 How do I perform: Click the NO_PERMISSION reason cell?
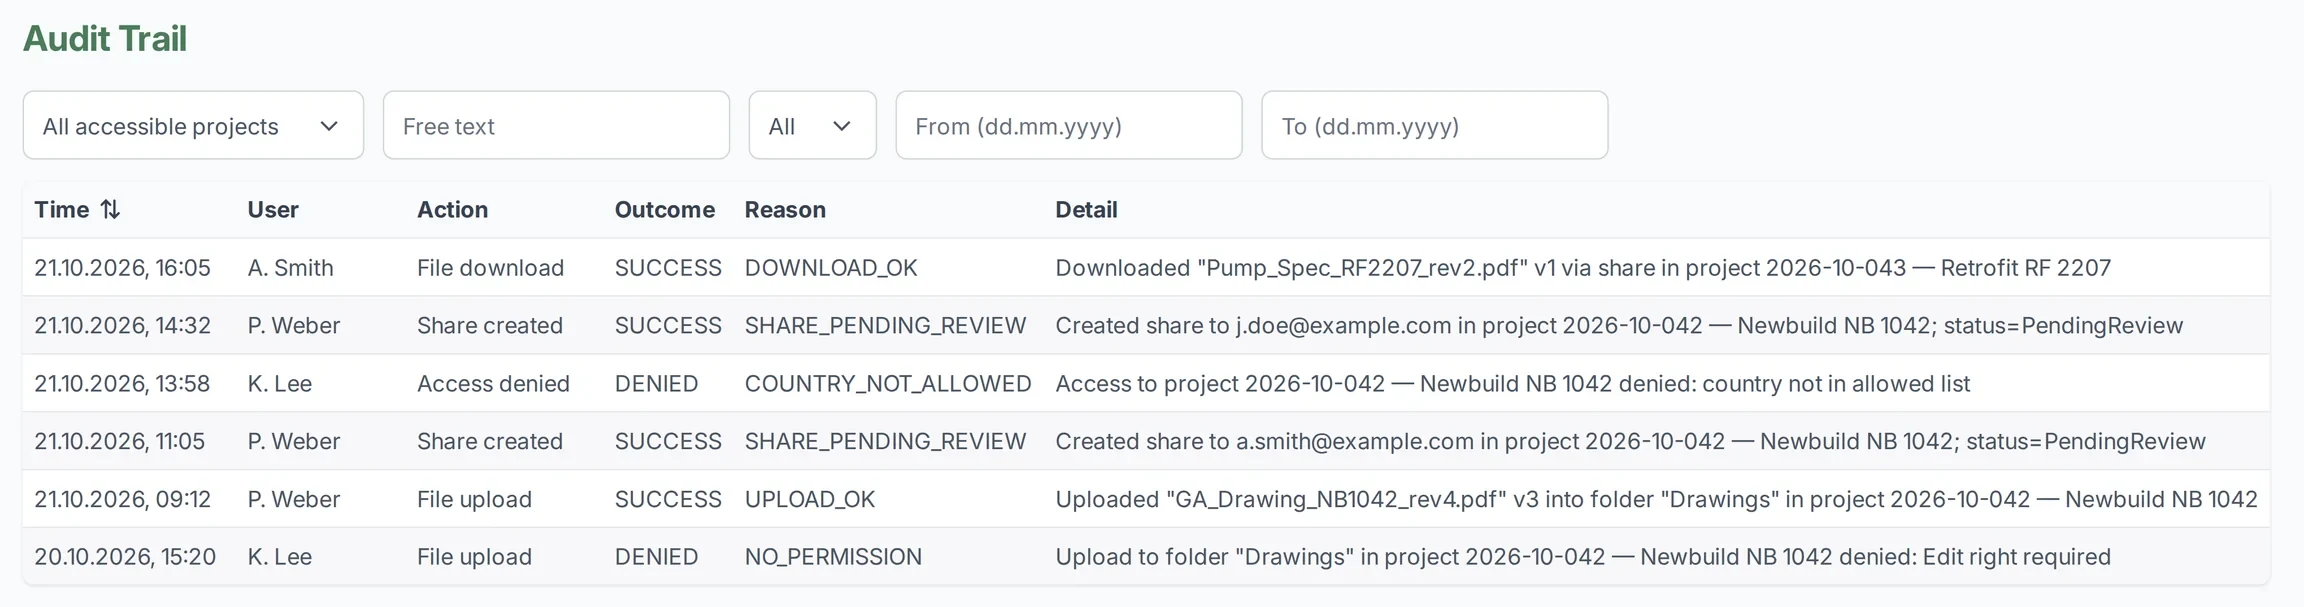tap(833, 556)
